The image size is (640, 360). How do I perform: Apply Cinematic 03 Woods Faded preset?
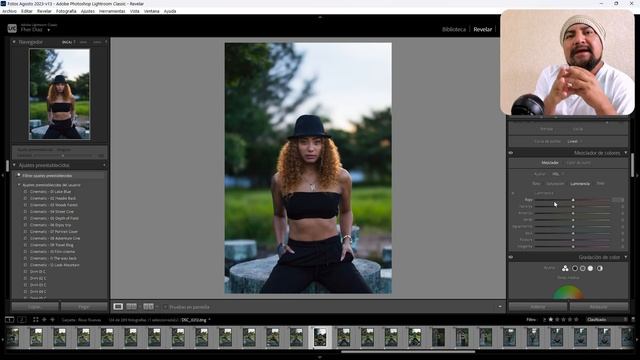[53, 205]
